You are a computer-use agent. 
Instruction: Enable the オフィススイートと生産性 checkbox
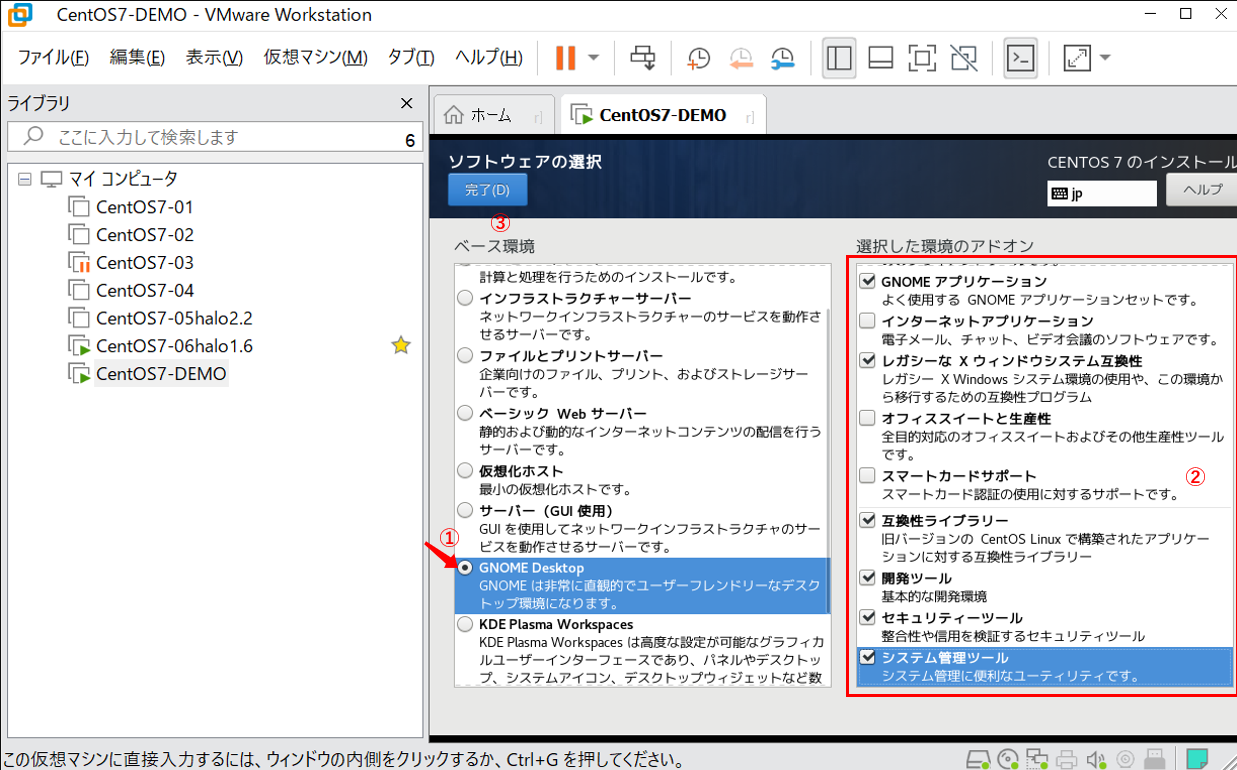coord(867,418)
